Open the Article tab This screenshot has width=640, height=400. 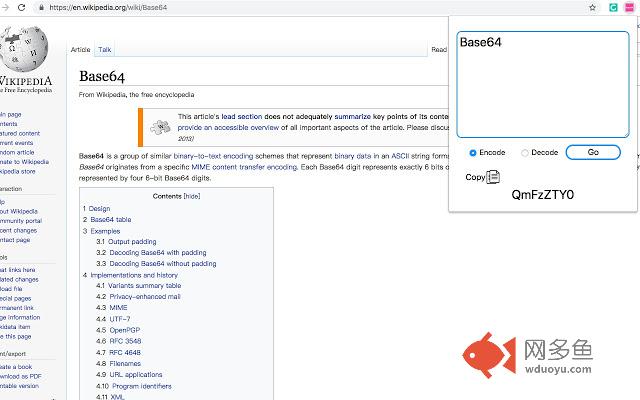[x=80, y=49]
